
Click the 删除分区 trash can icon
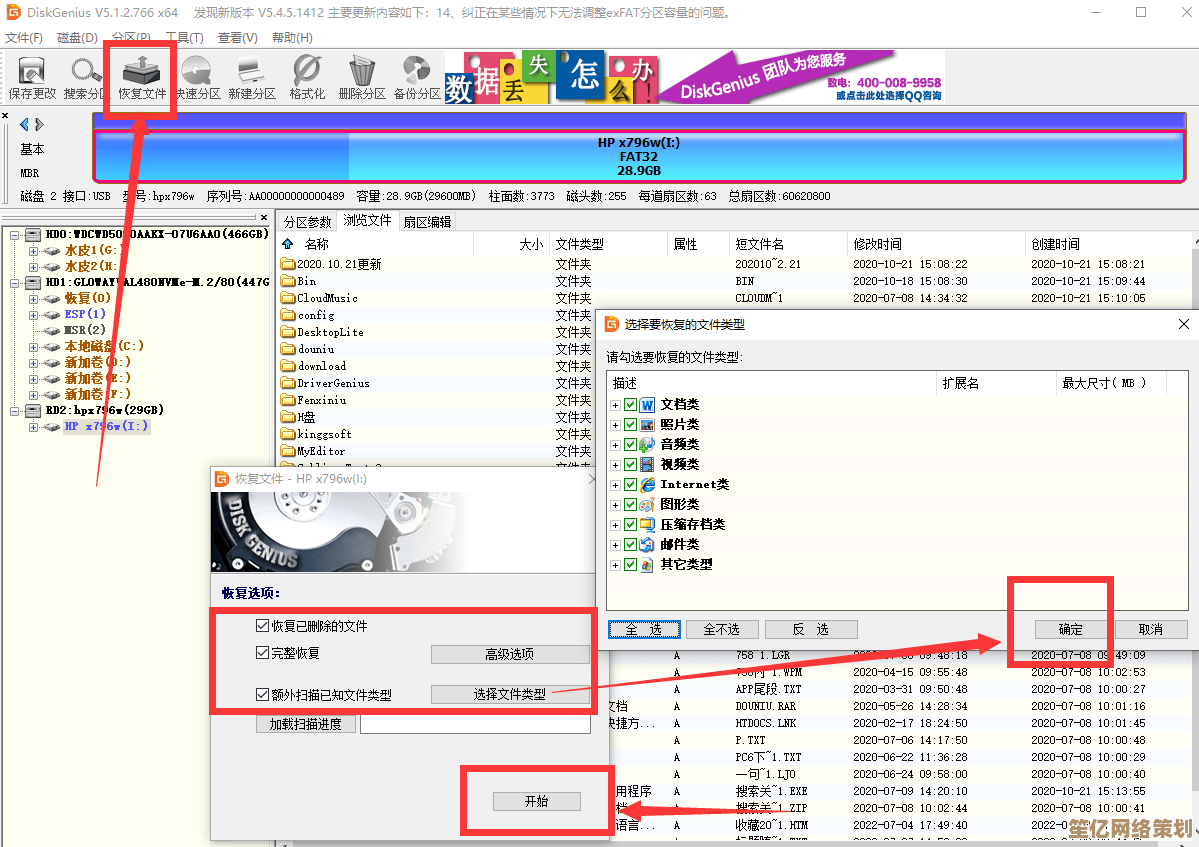[361, 78]
